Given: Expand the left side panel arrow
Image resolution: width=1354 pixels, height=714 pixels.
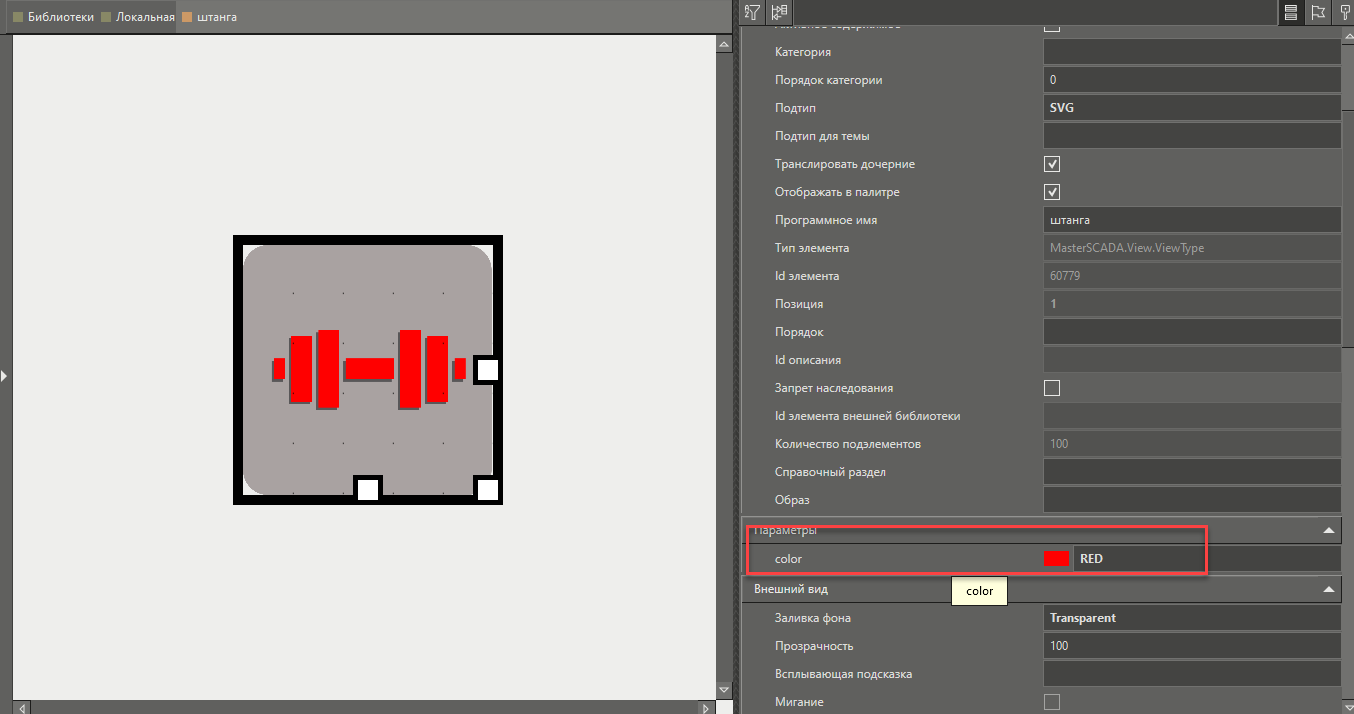Looking at the screenshot, I should pos(4,376).
